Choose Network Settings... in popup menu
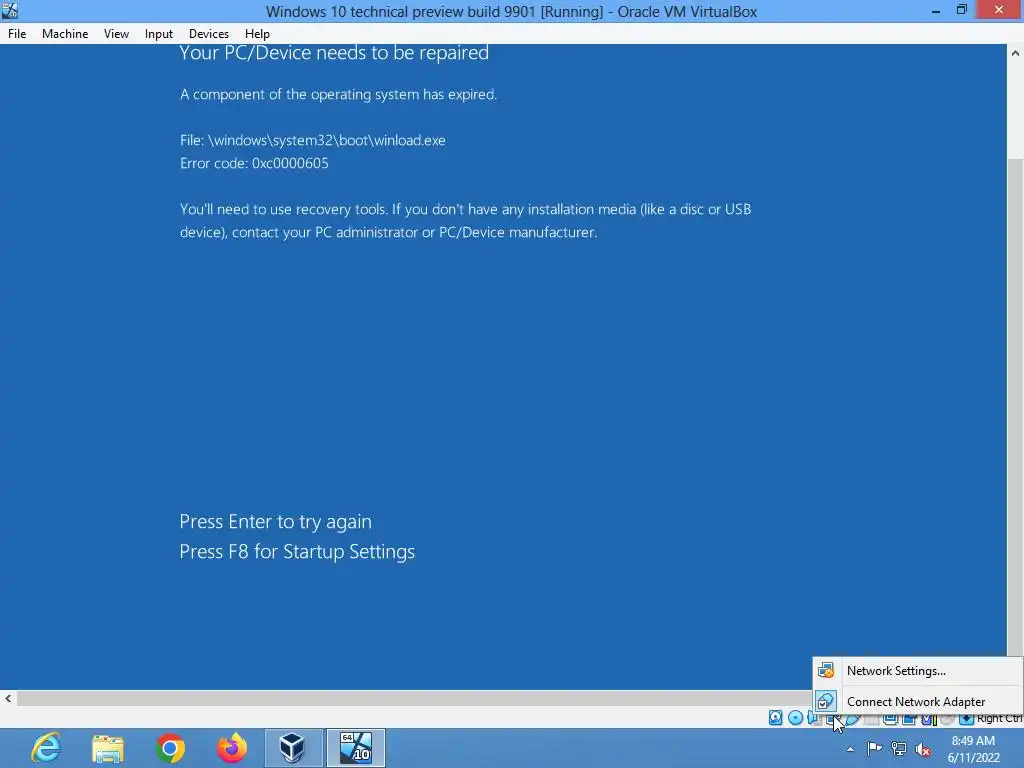The width and height of the screenshot is (1024, 768). (x=918, y=671)
